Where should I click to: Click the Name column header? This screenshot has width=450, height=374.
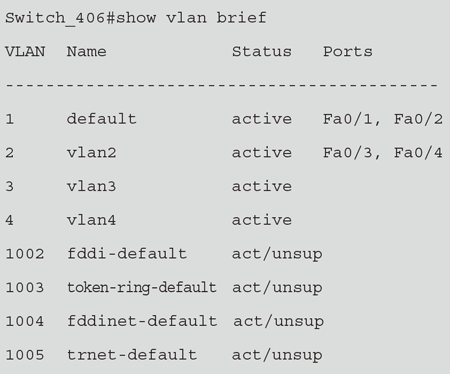(86, 52)
